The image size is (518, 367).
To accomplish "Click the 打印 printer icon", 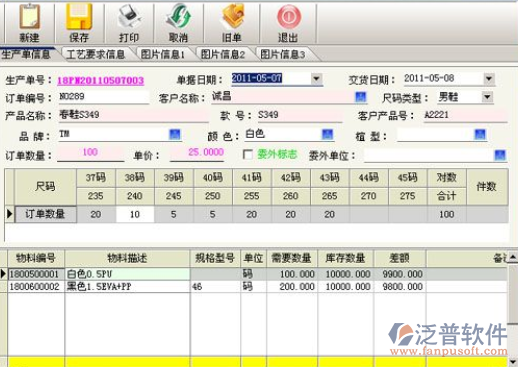I will point(129,17).
